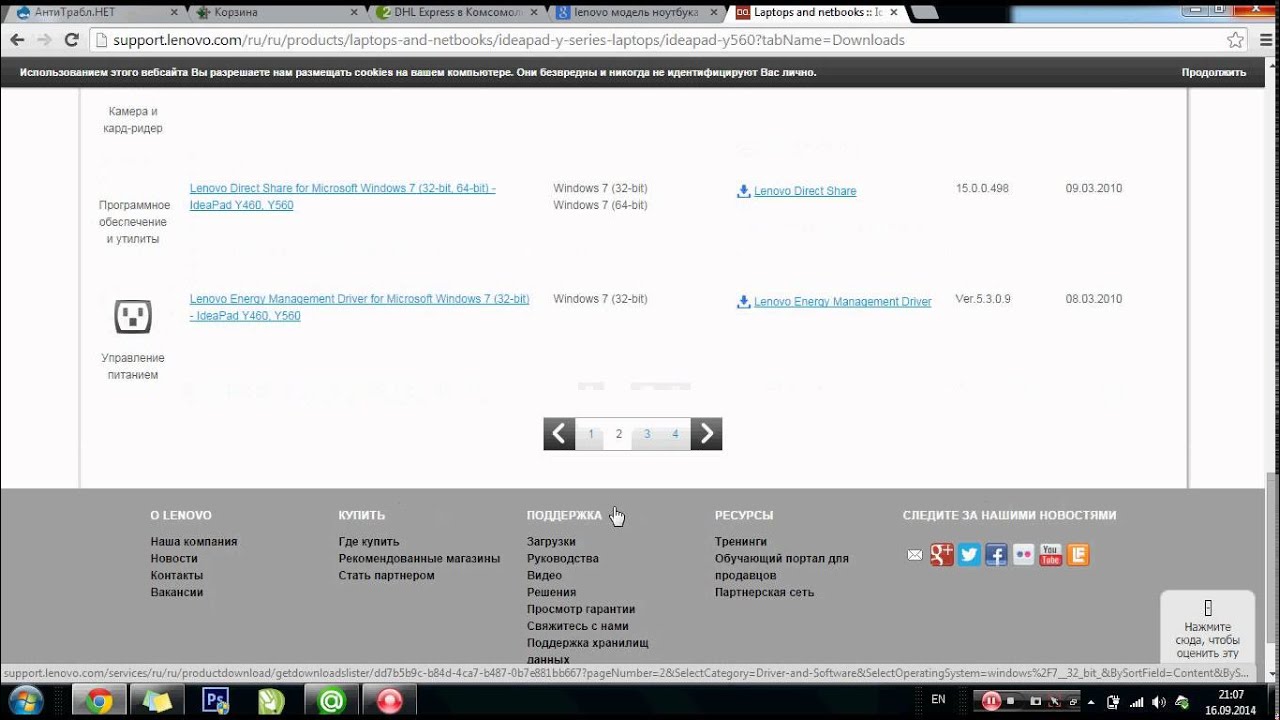This screenshot has width=1280, height=720.
Task: Switch input language via the EN indicator
Action: (x=938, y=700)
